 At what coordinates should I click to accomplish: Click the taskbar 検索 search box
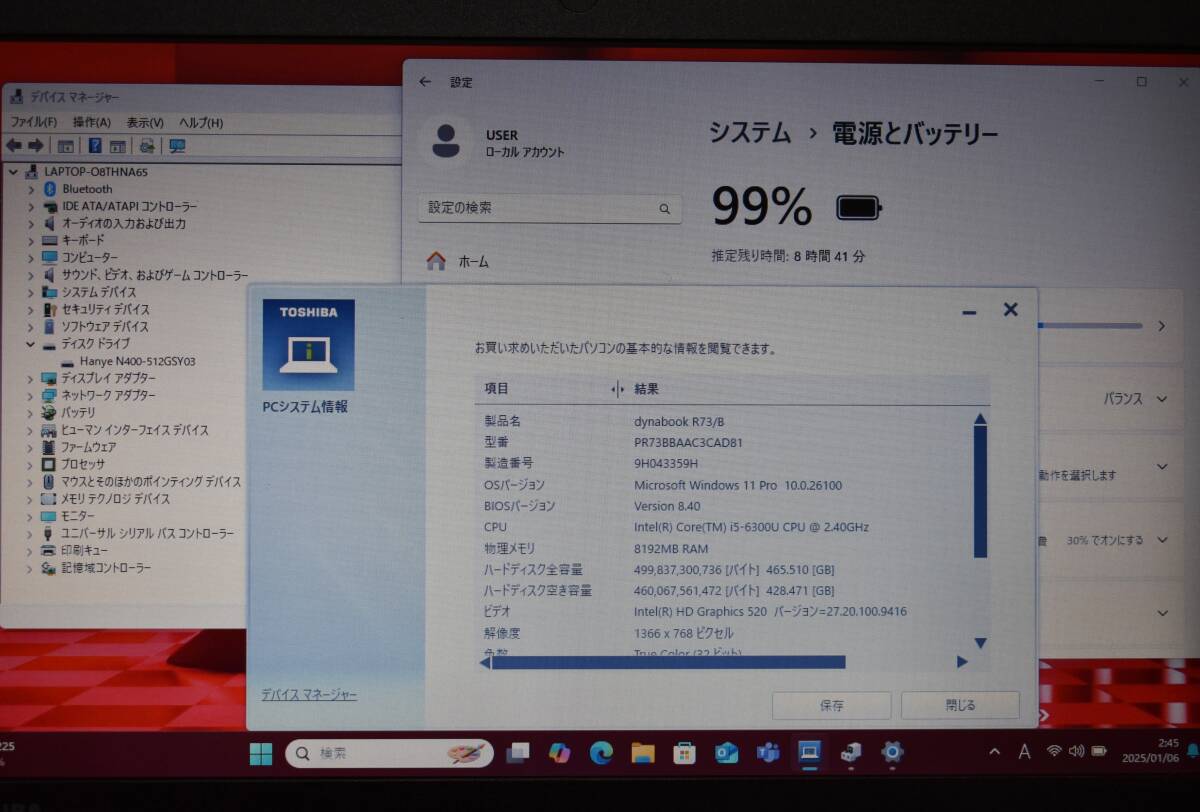[x=390, y=753]
